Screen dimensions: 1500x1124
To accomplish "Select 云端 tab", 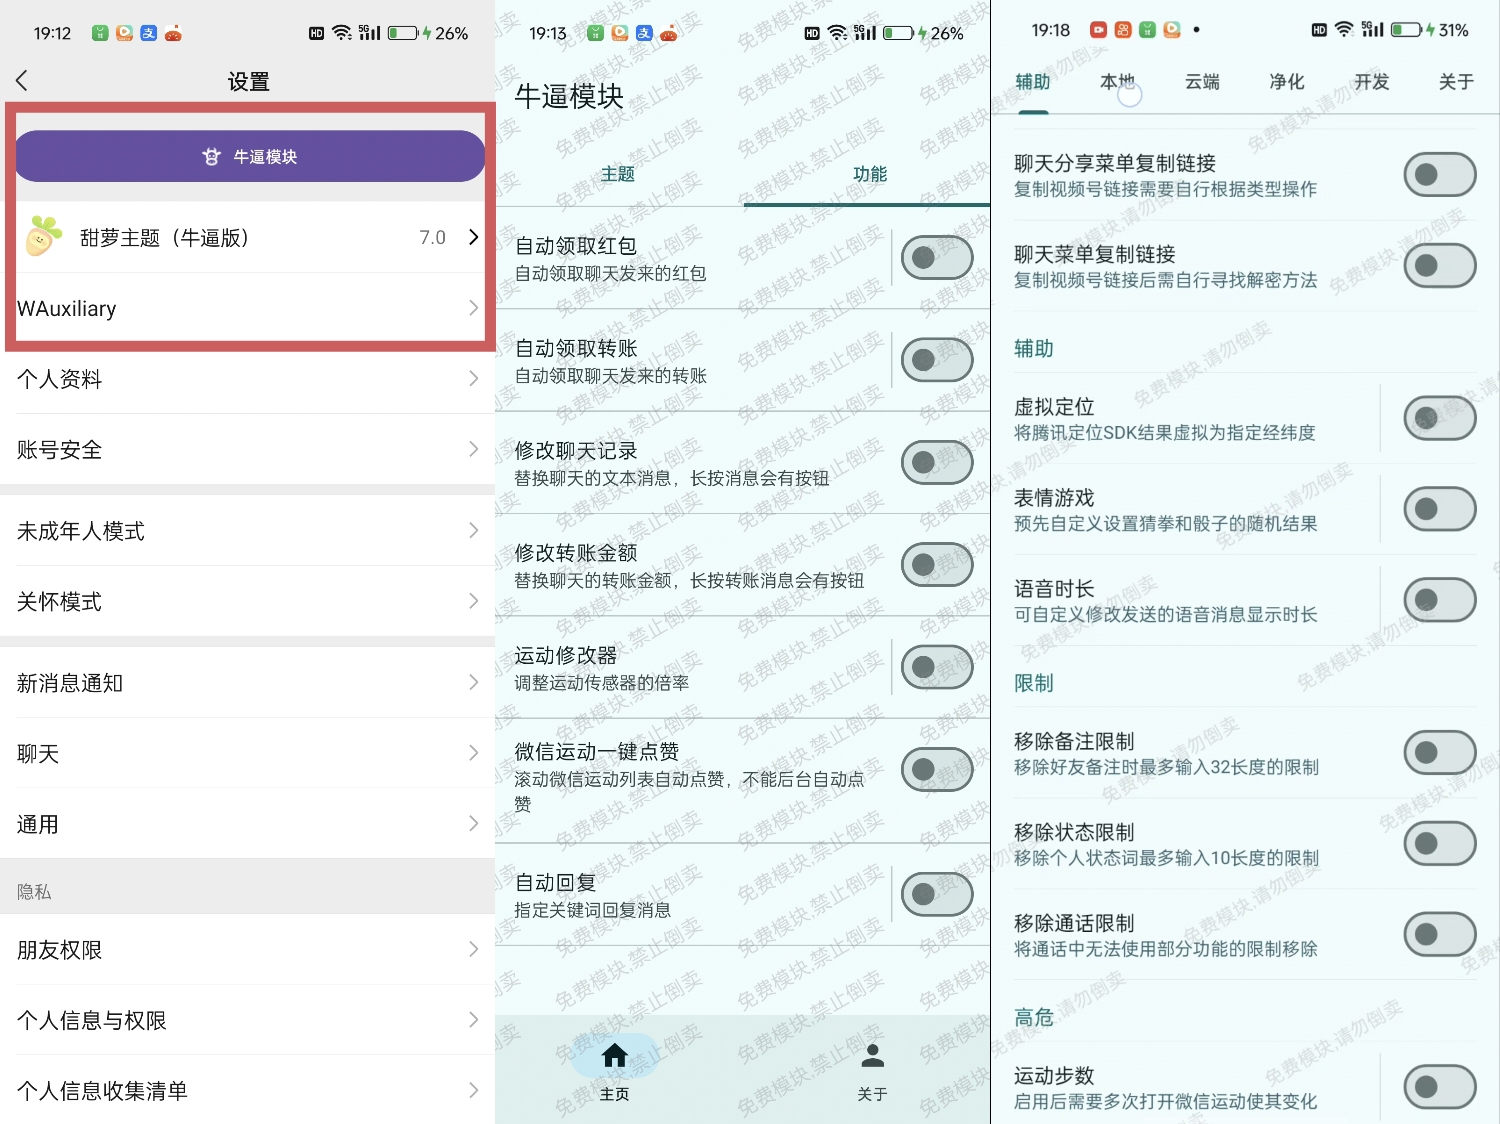I will click(1202, 82).
